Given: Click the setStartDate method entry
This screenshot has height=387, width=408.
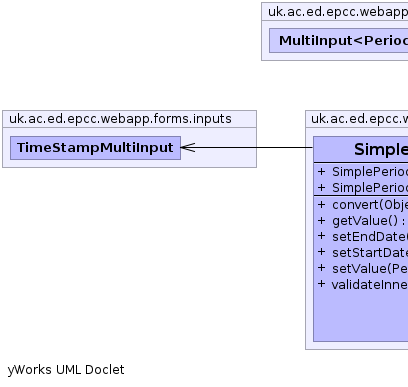Looking at the screenshot, I should 363,253.
